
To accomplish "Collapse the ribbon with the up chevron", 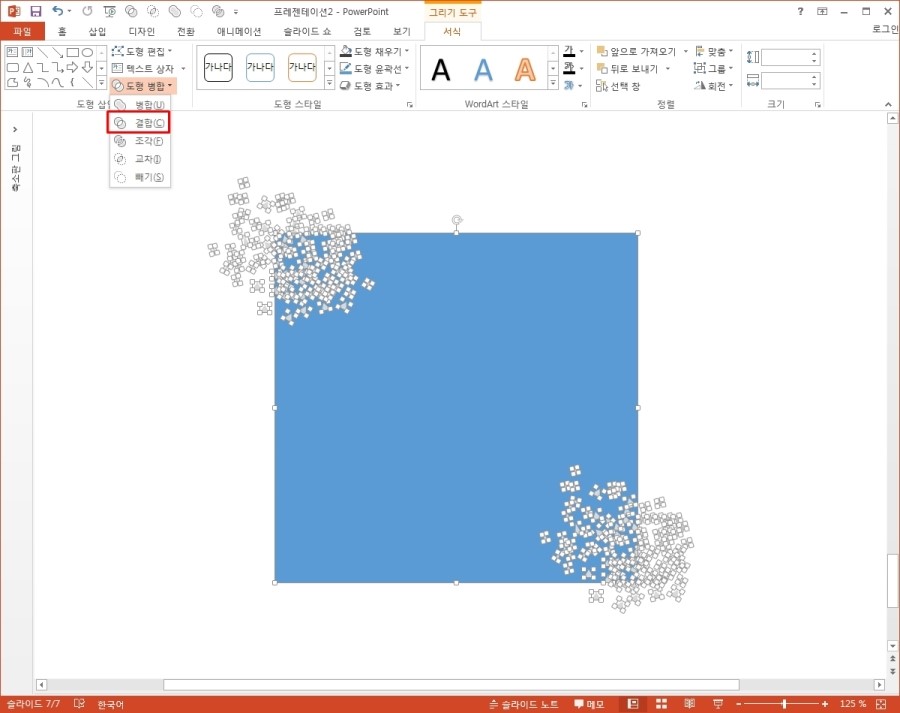I will pos(888,104).
